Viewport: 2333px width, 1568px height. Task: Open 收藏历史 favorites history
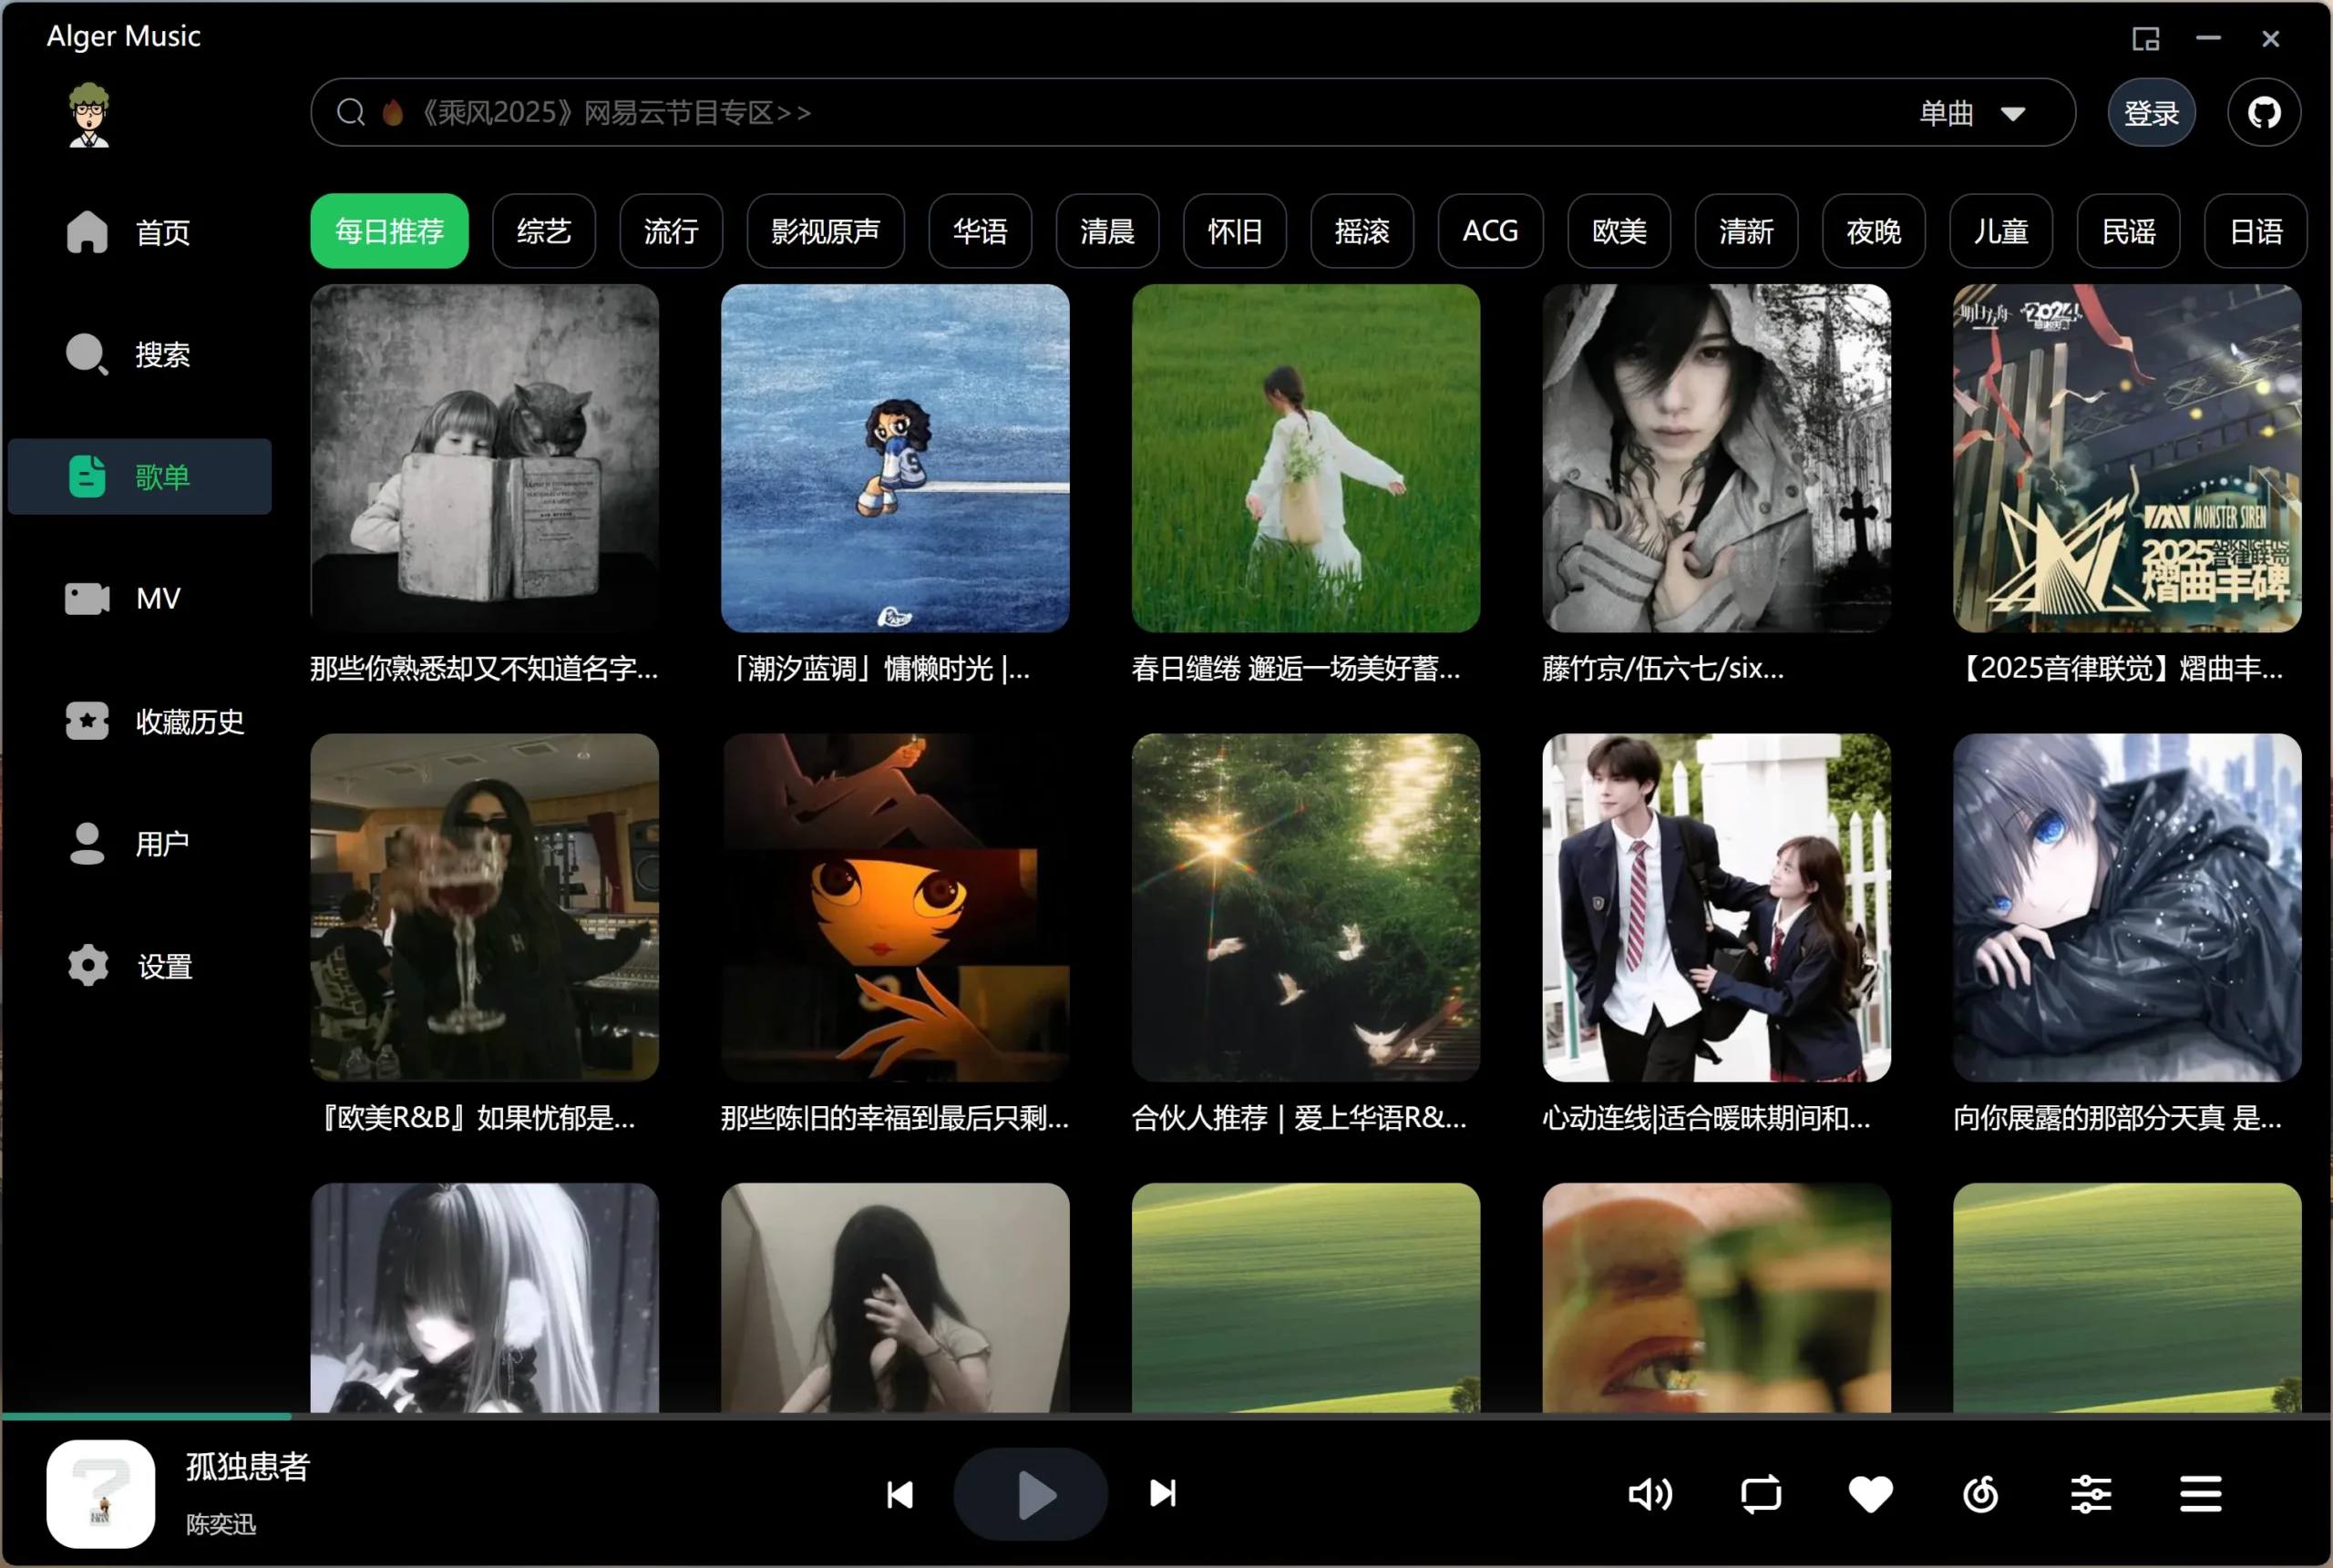coord(189,721)
